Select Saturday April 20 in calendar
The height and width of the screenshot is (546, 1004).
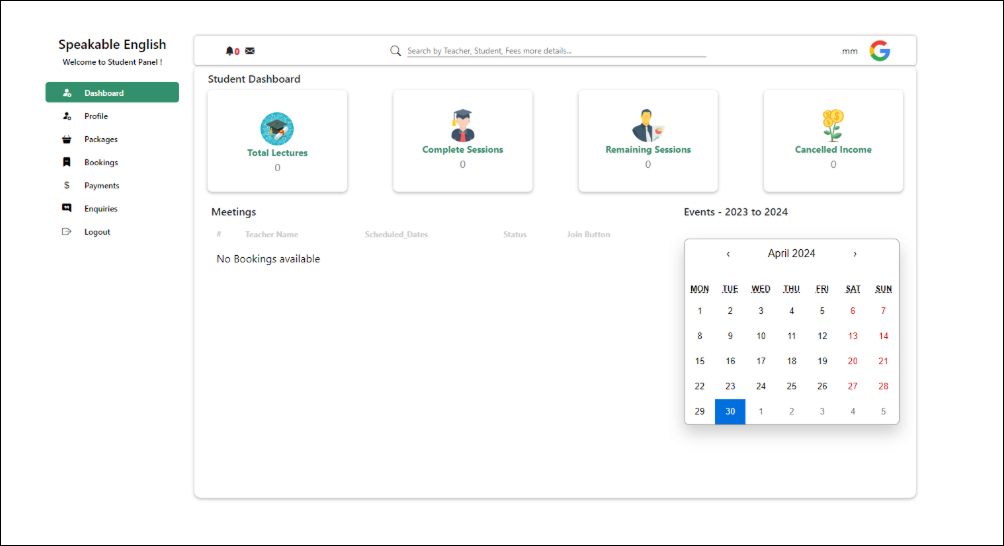pos(852,361)
